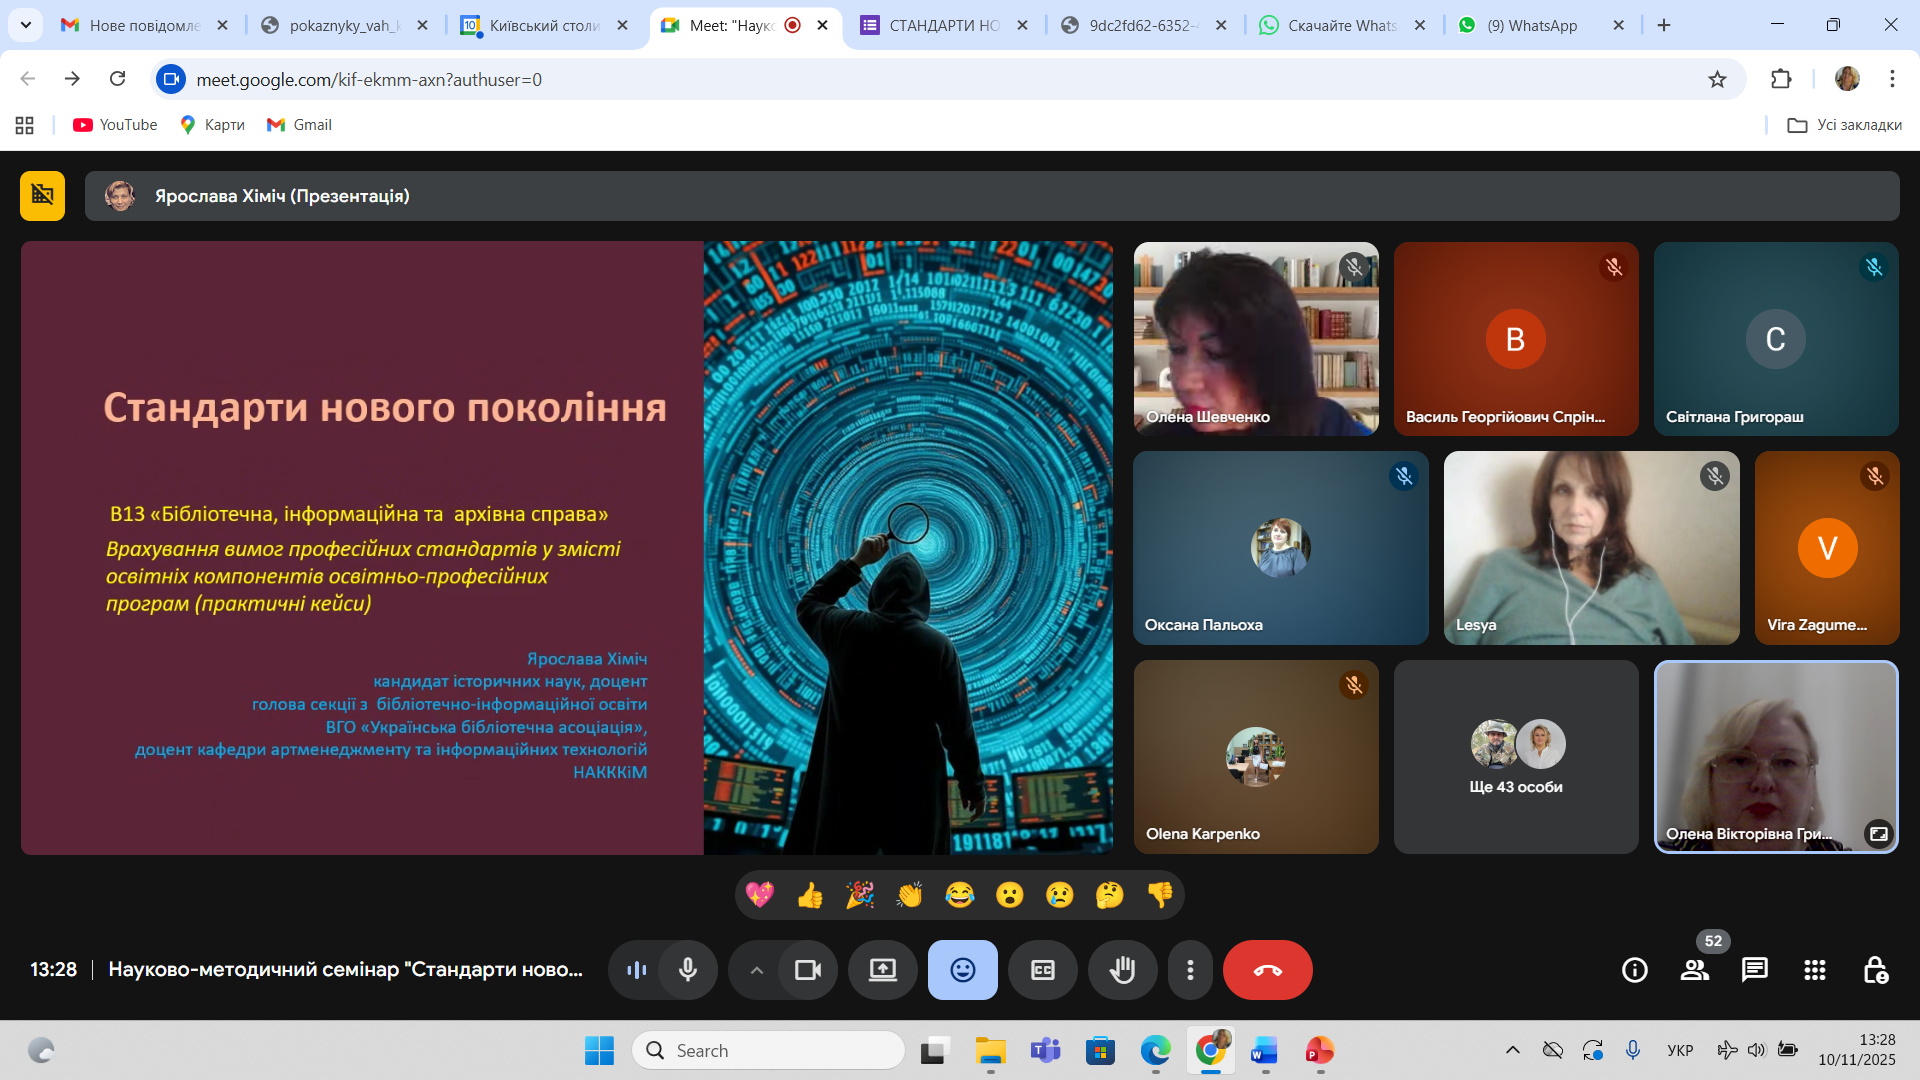Toggle the camera on or off
This screenshot has width=1920, height=1080.
click(x=807, y=970)
